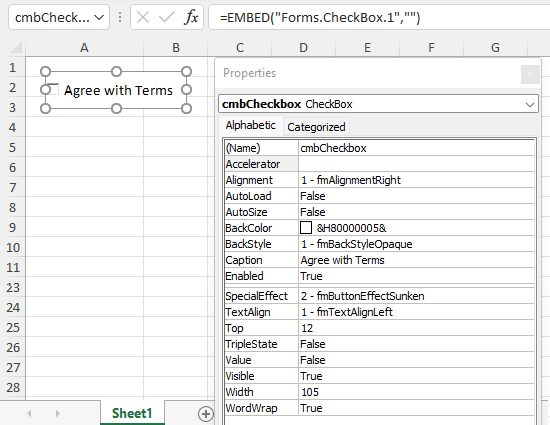550x425 pixels.
Task: Click the Enter checkmark icon in formula bar
Action: [x=167, y=17]
